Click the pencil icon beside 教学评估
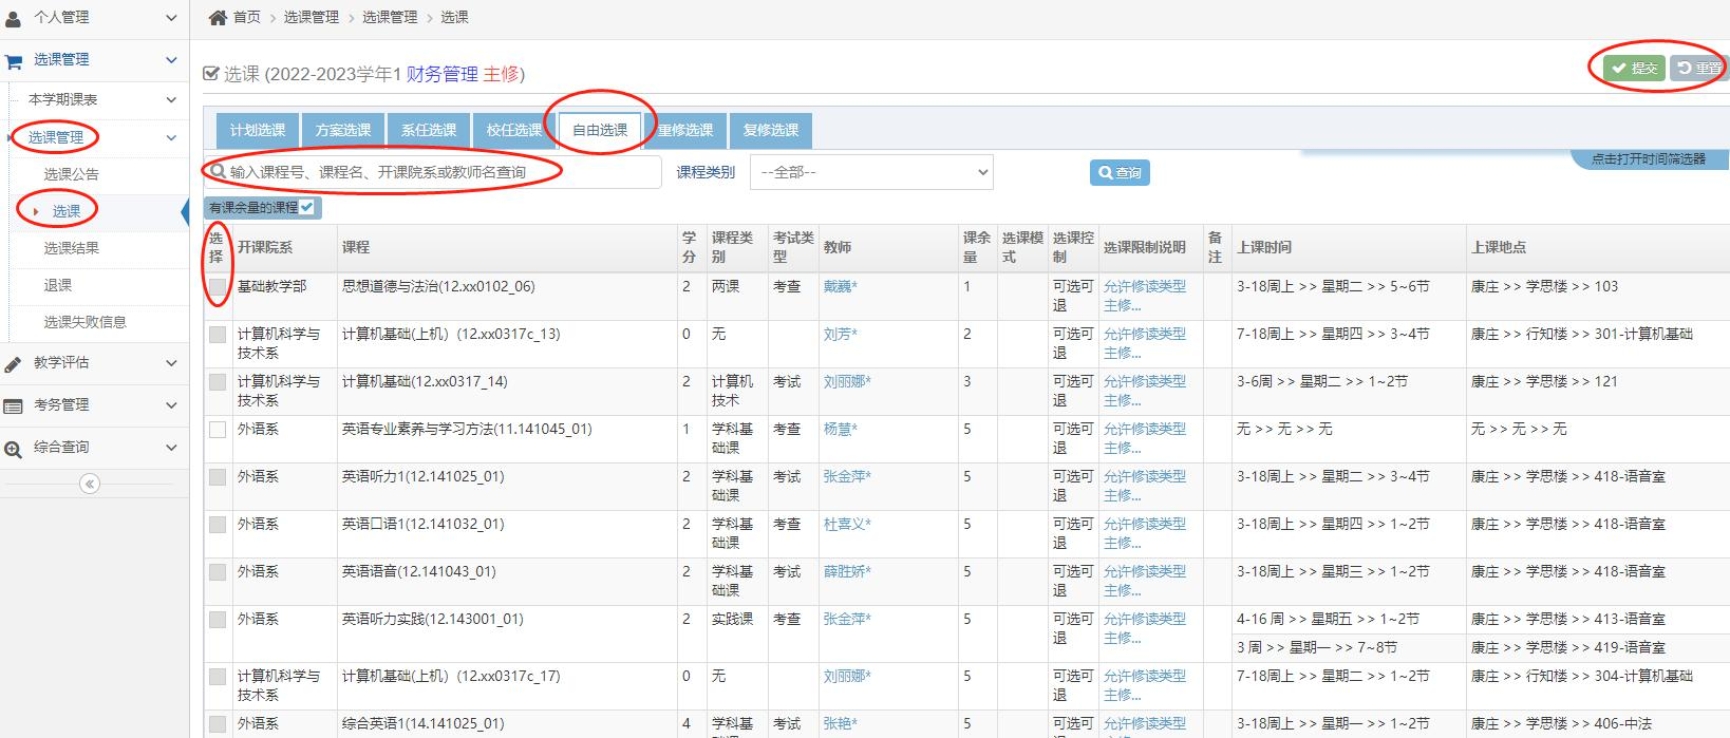 point(14,364)
